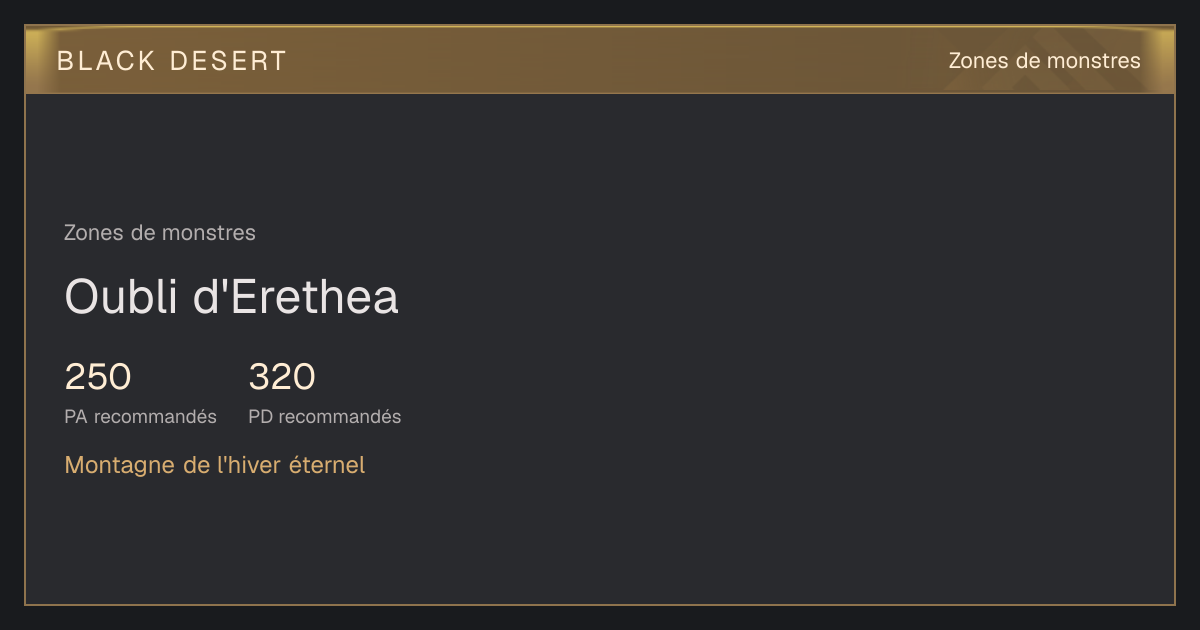Select the 320 defense value
The height and width of the screenshot is (630, 1200).
(282, 377)
